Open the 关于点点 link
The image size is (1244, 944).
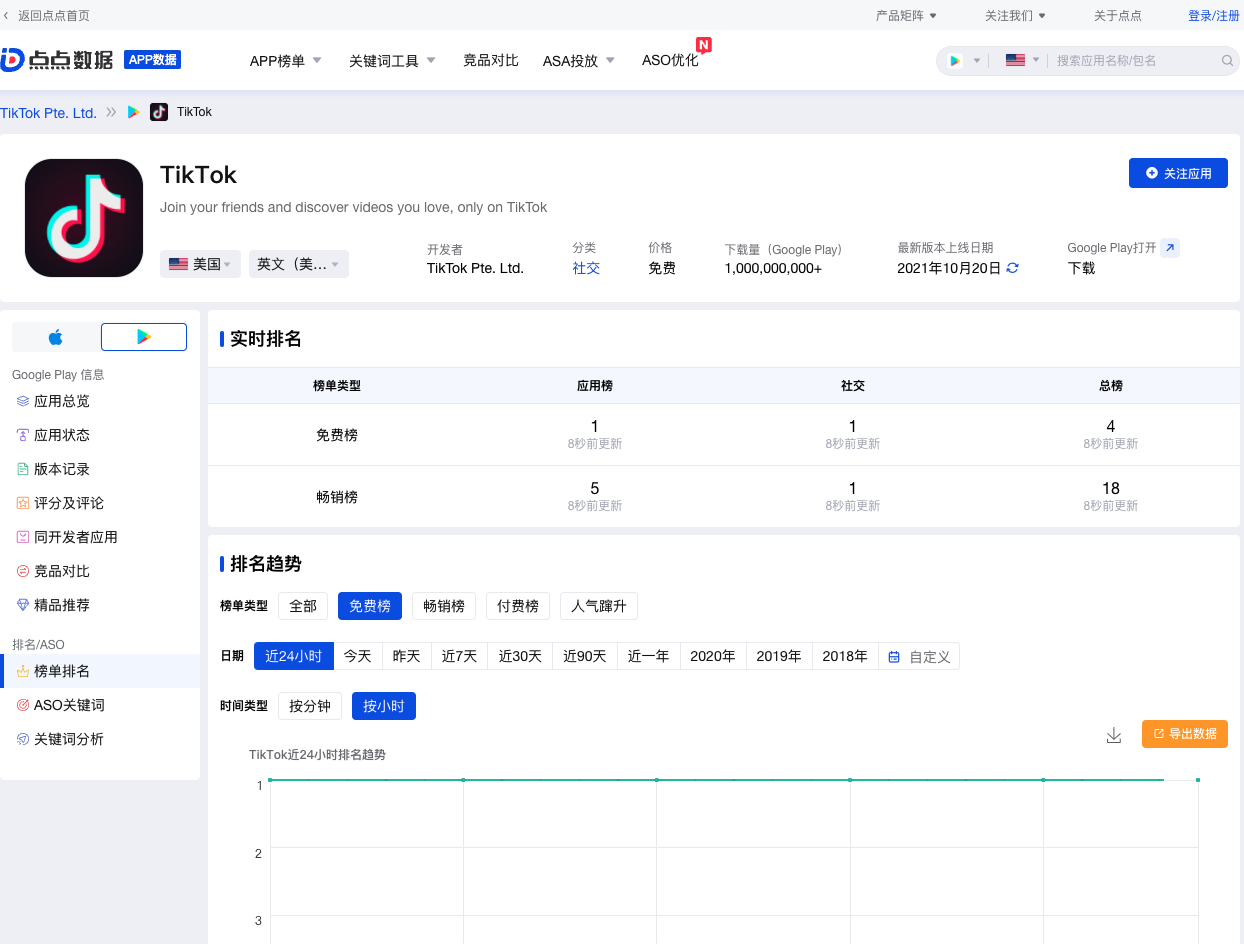pos(1118,15)
